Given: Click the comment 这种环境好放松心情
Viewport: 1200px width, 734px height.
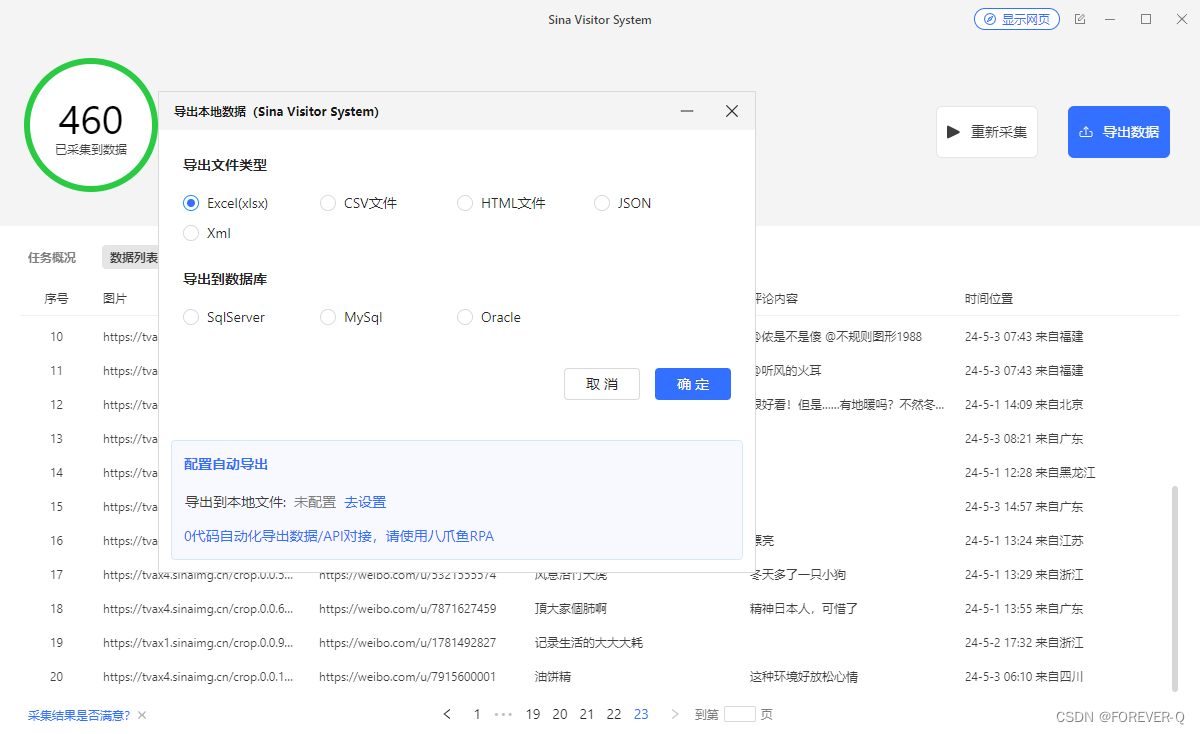Looking at the screenshot, I should coord(804,676).
